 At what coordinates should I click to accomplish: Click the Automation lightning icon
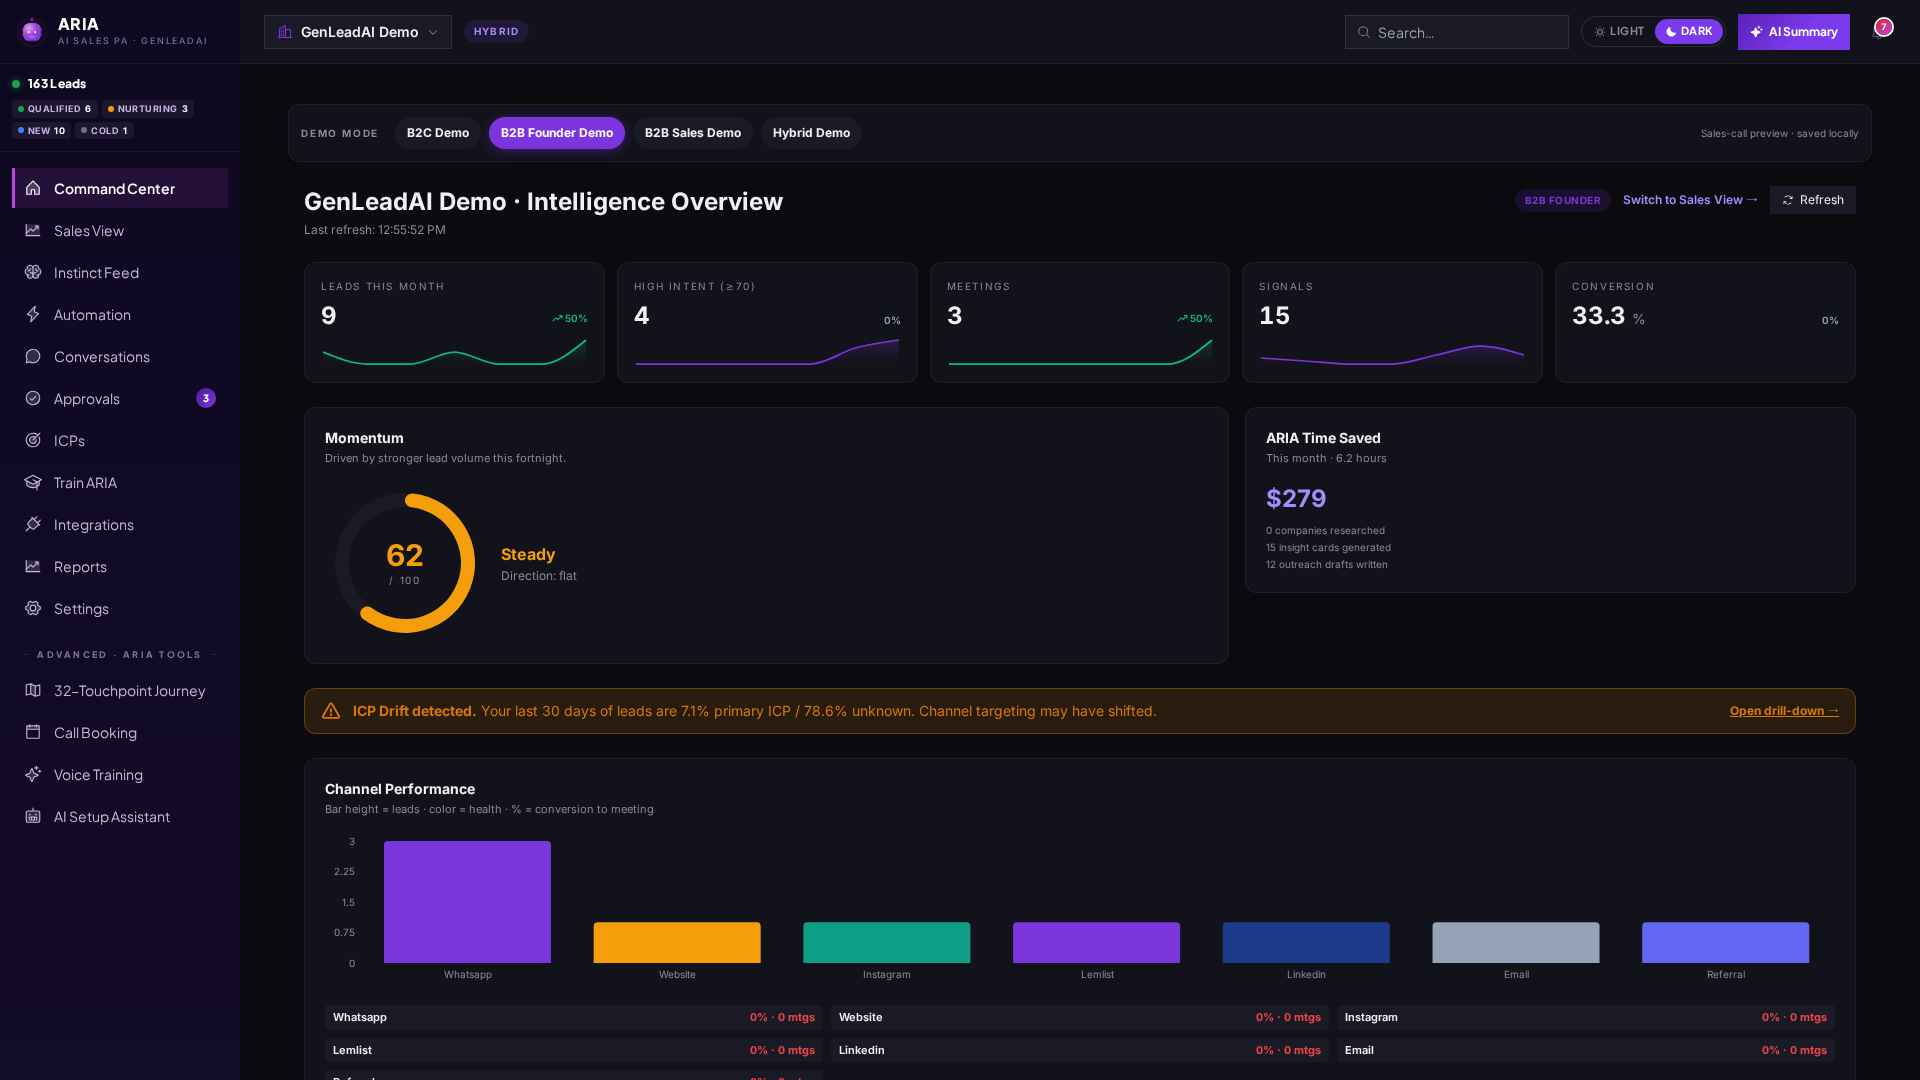point(33,314)
